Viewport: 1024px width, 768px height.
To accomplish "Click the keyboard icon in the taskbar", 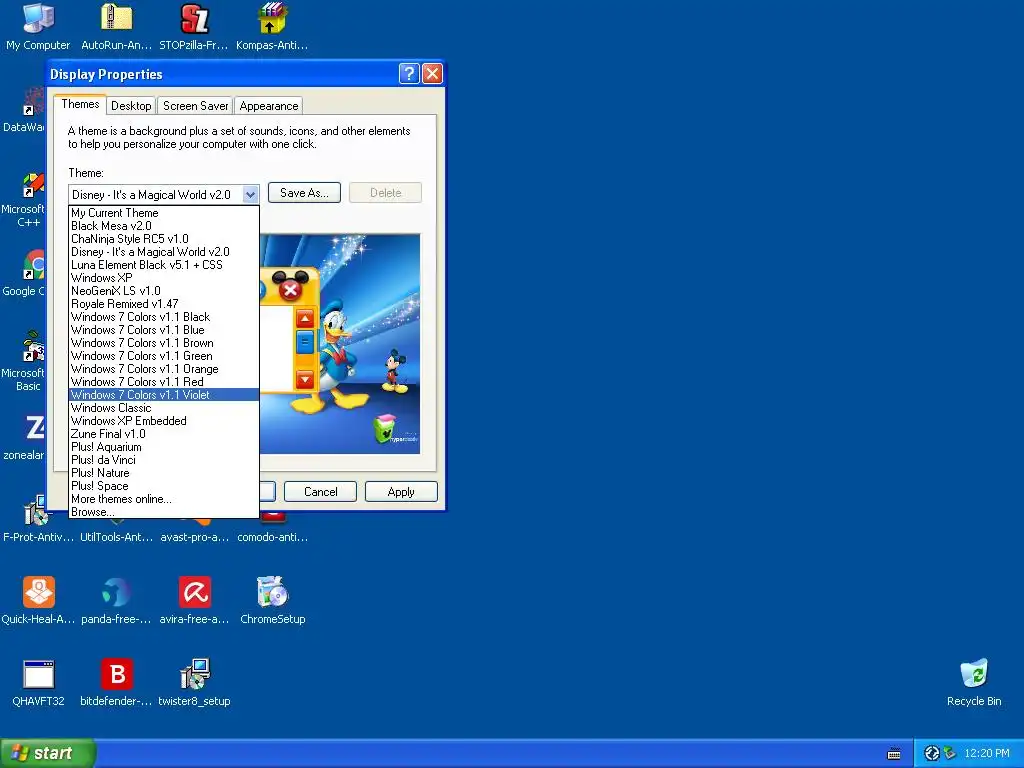I will point(894,754).
